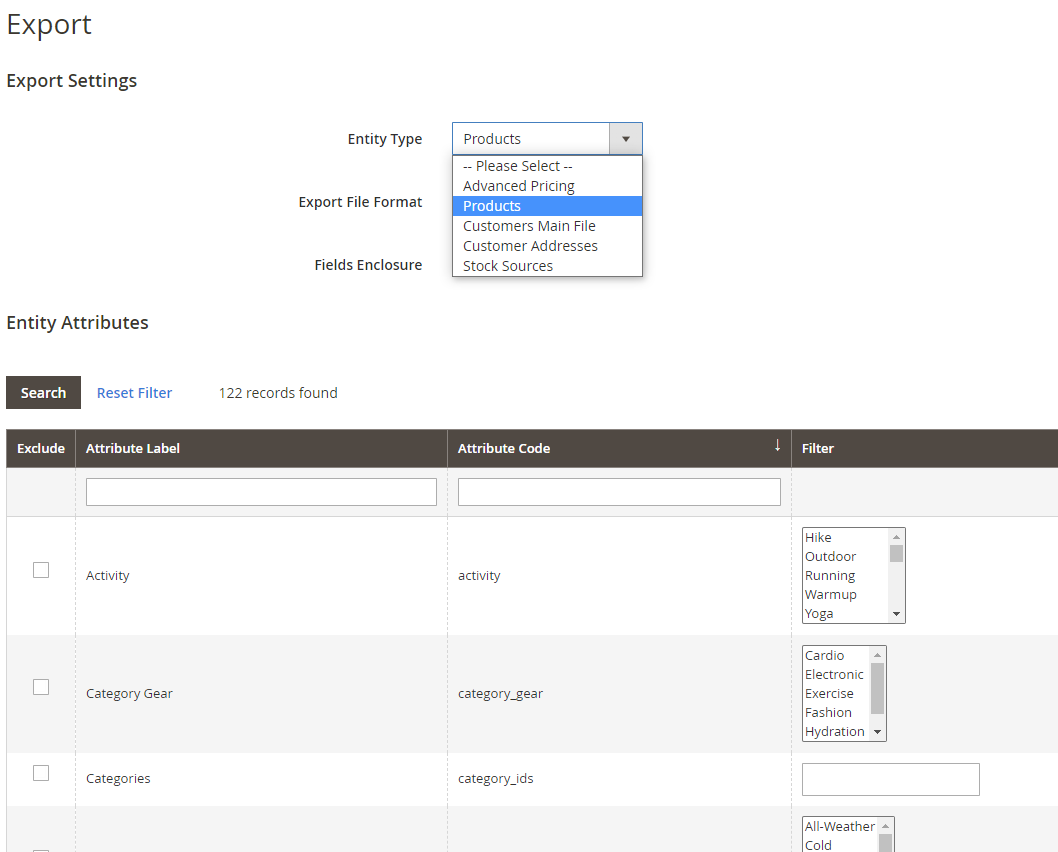Select Customer Addresses entity type
1058x852 pixels.
click(x=530, y=246)
